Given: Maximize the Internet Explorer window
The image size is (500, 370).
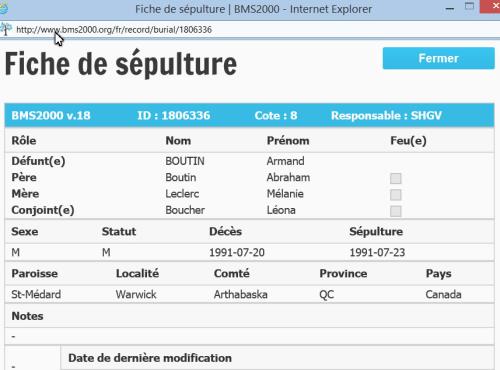Looking at the screenshot, I should pos(469,6).
